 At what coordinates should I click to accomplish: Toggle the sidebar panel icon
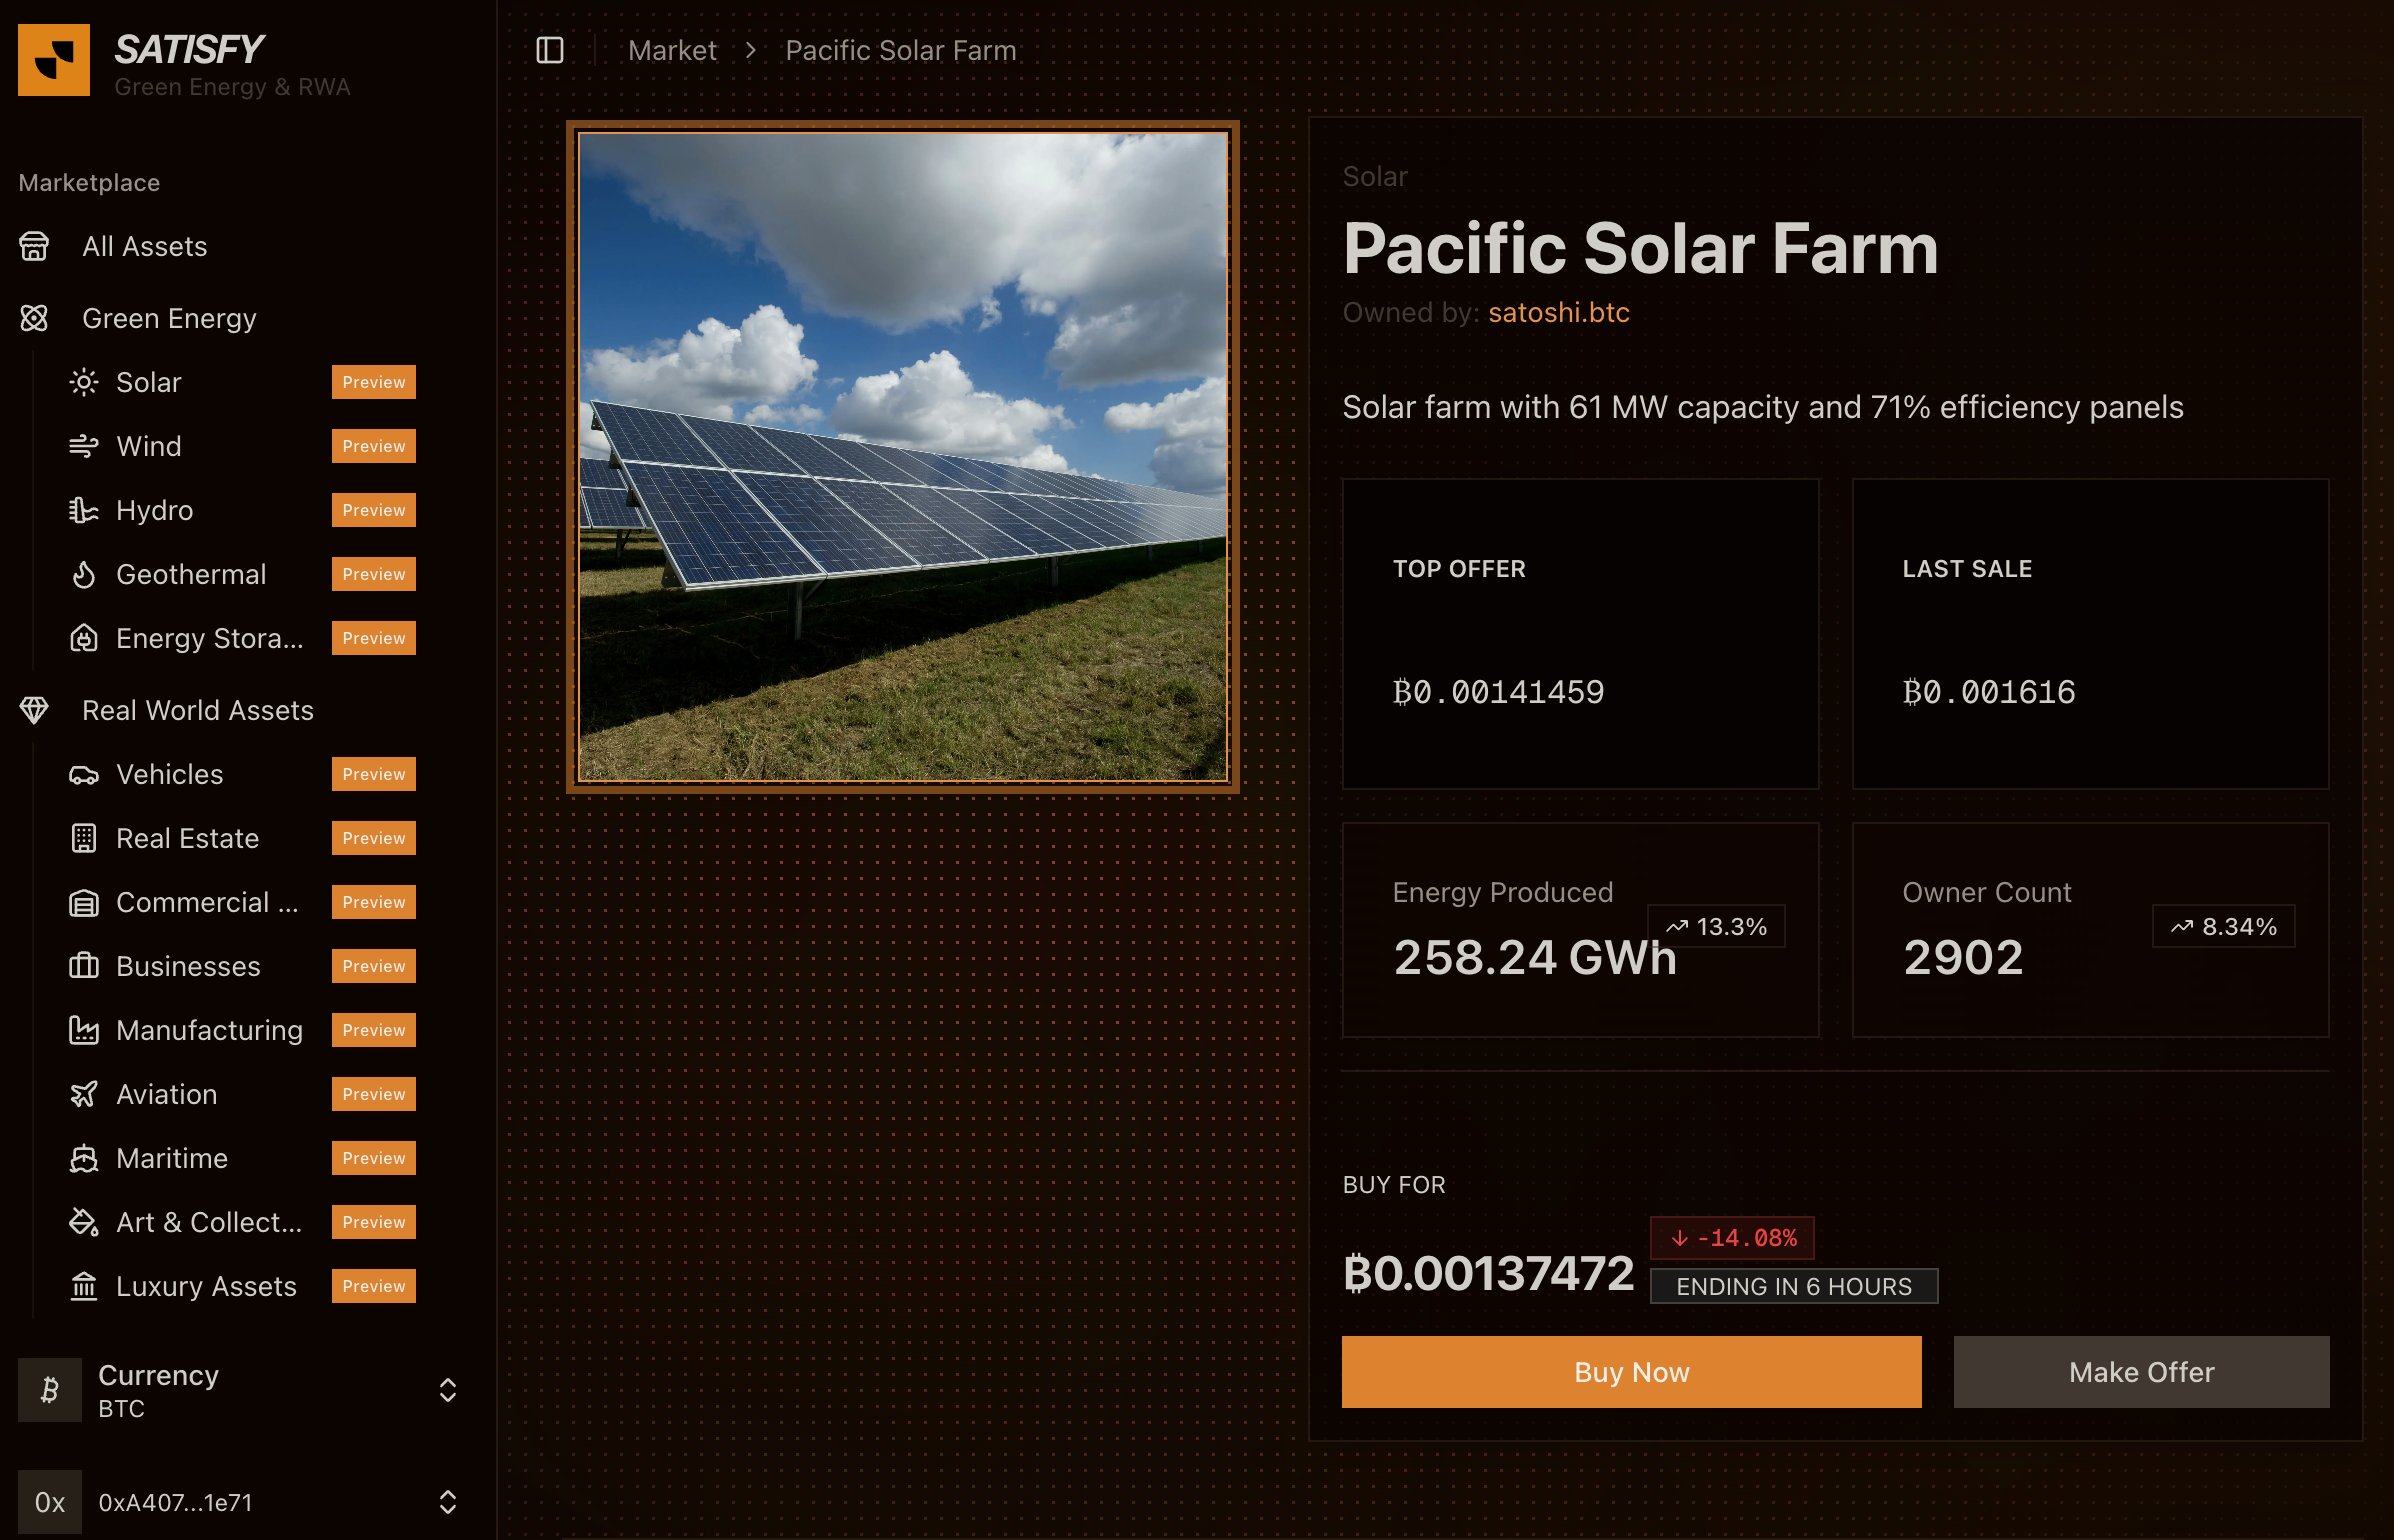pyautogui.click(x=550, y=50)
